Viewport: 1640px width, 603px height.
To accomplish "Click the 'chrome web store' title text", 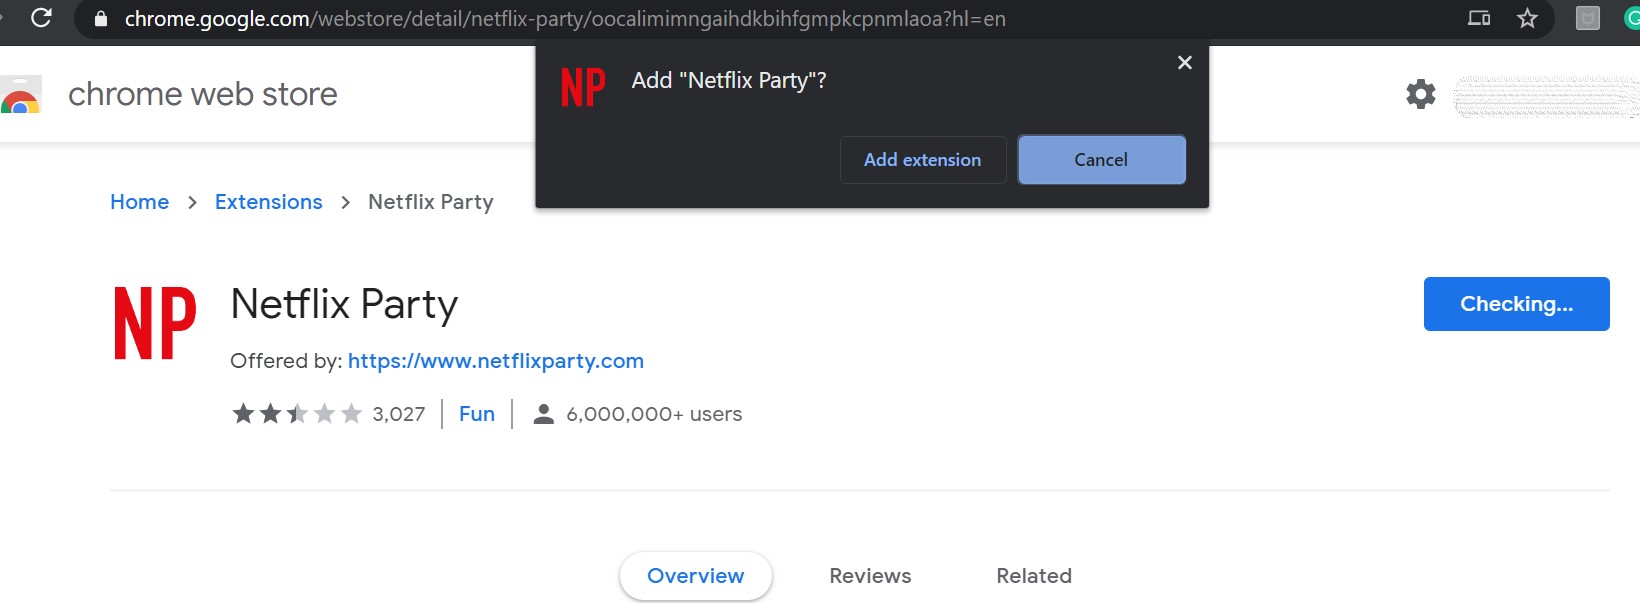I will 203,94.
